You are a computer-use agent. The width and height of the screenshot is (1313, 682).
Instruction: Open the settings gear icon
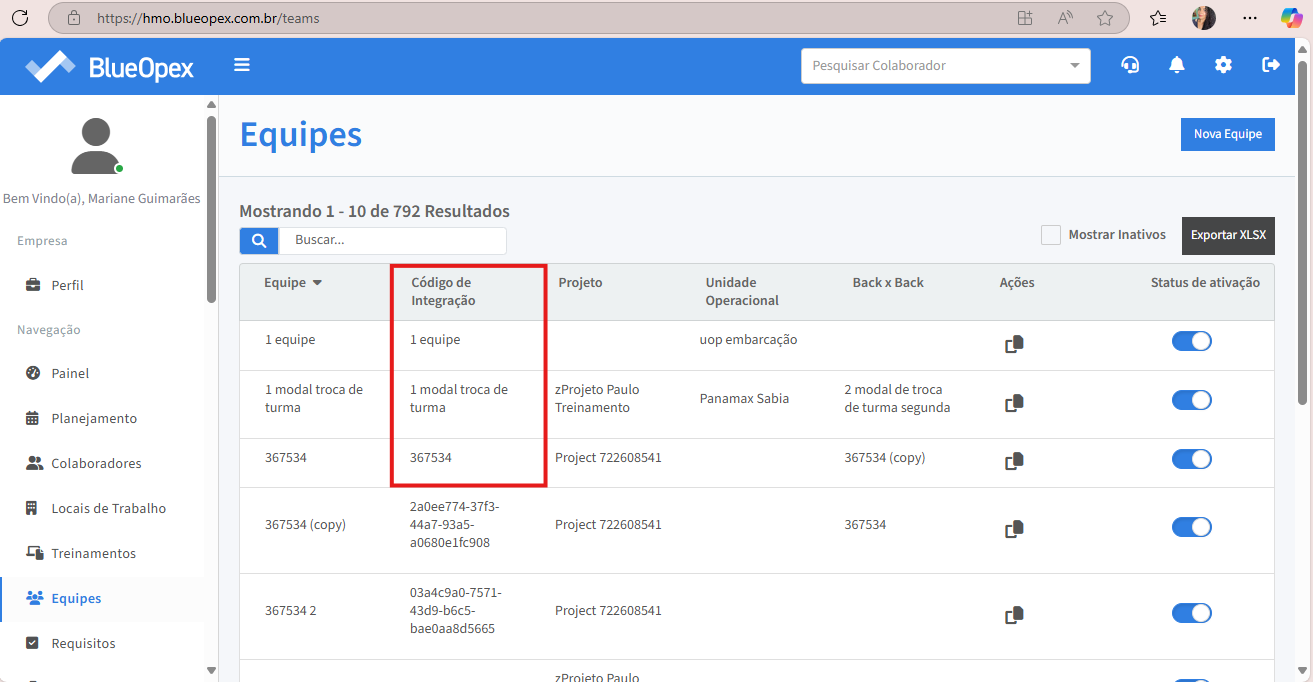pyautogui.click(x=1223, y=65)
